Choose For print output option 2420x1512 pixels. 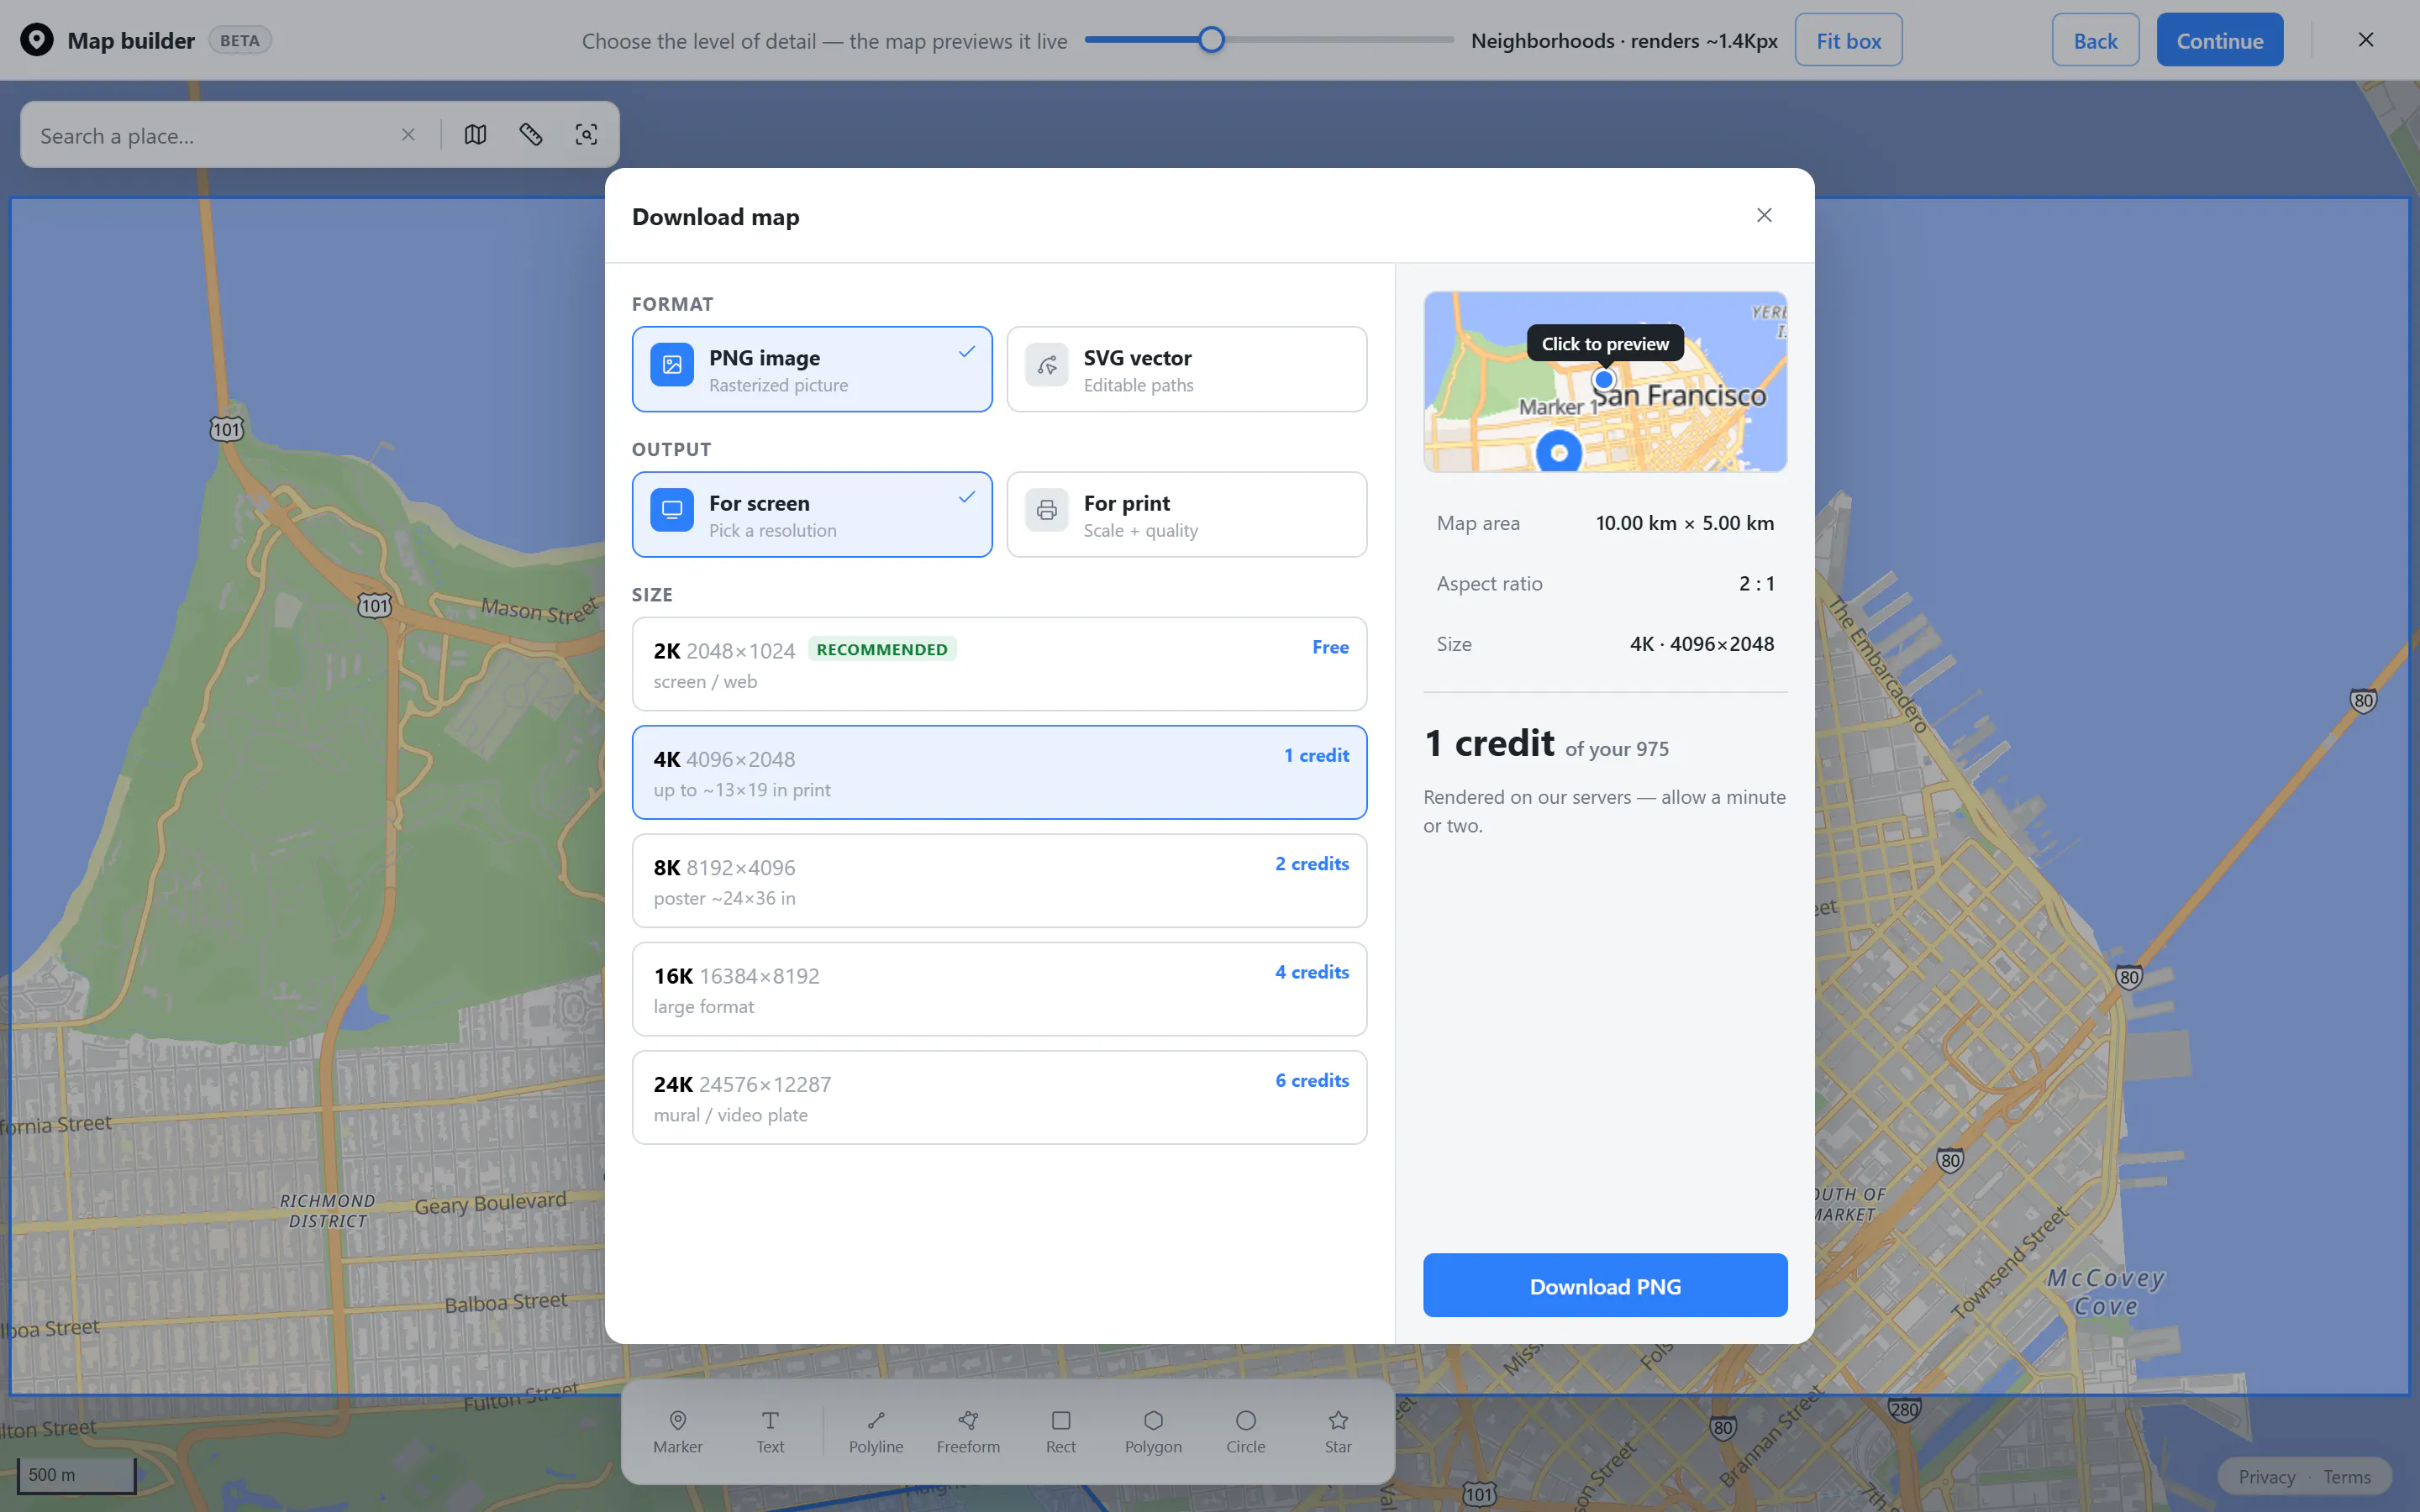coord(1187,514)
